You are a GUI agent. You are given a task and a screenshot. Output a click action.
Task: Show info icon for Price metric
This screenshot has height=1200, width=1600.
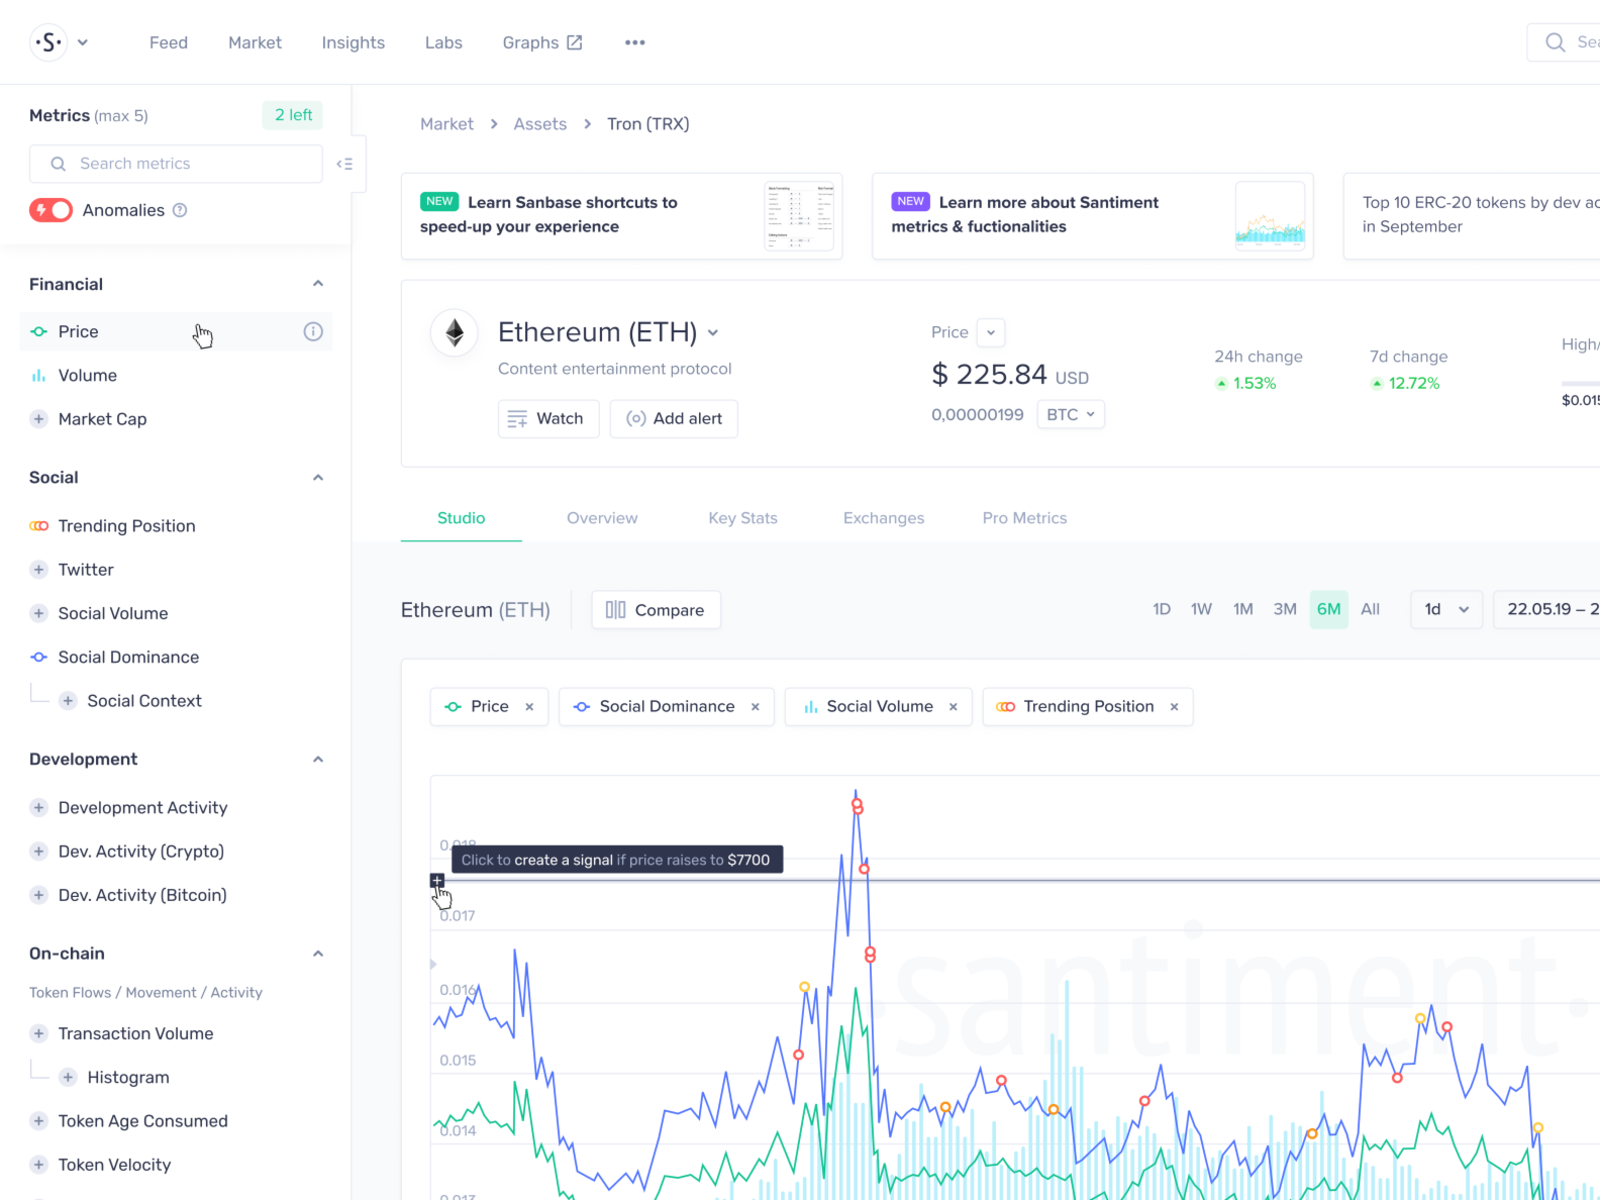[313, 331]
